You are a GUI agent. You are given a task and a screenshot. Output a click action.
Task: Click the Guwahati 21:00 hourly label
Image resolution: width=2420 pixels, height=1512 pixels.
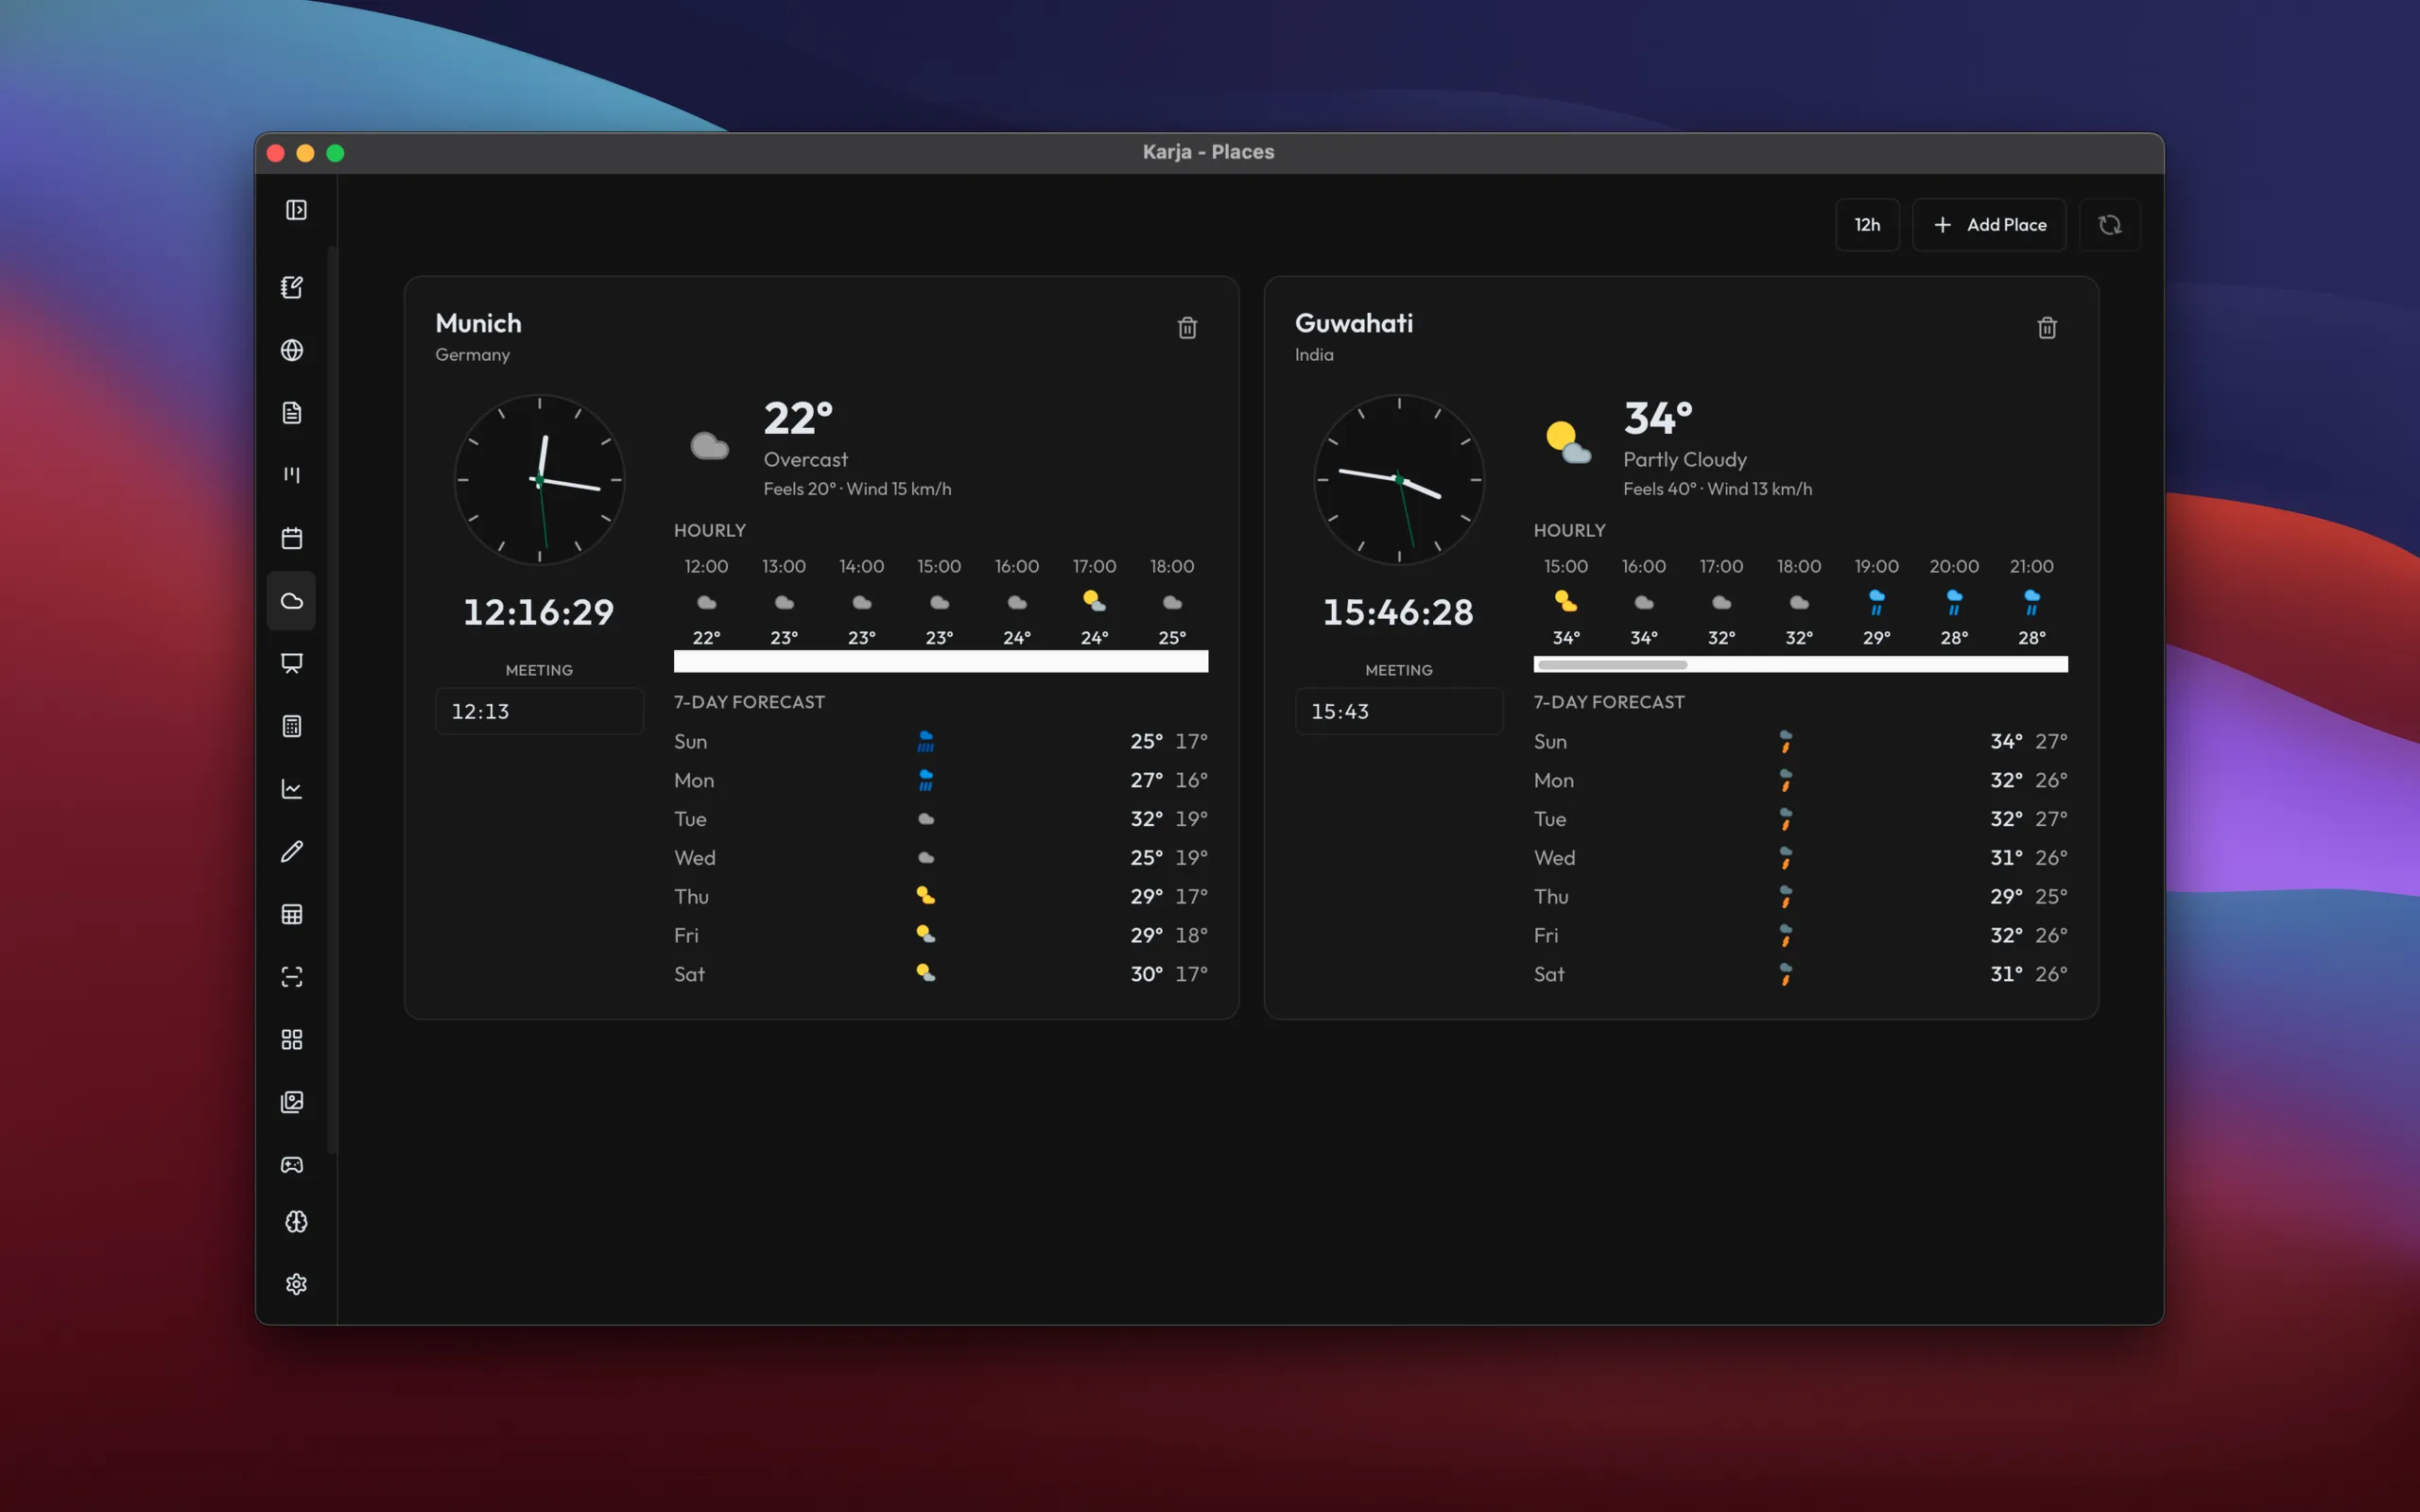2031,566
